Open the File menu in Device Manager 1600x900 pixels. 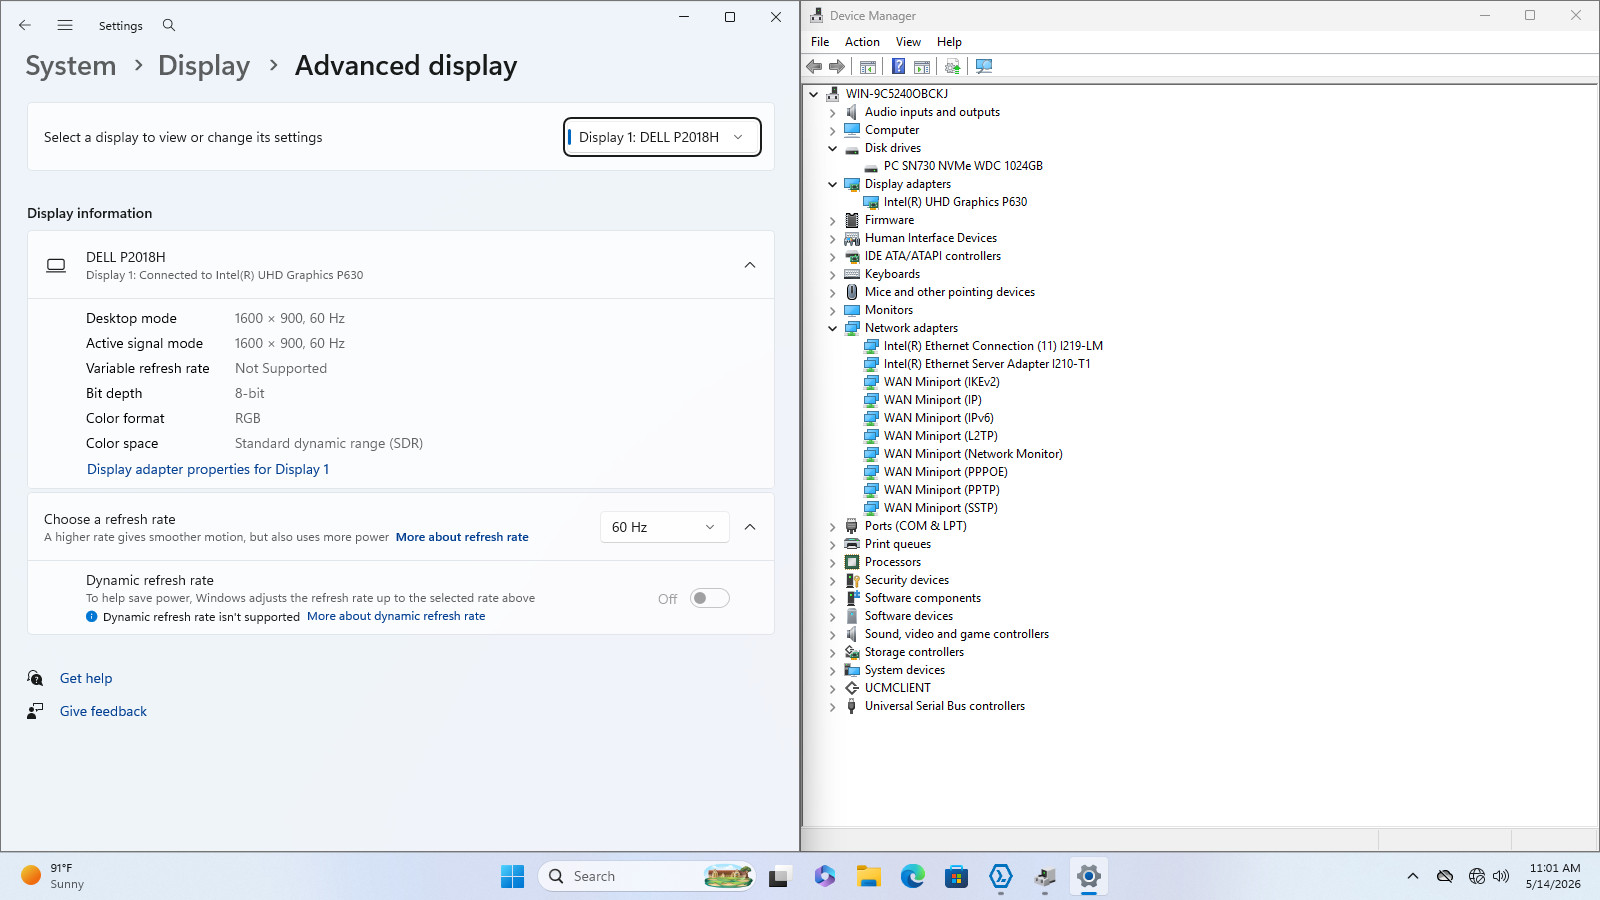pyautogui.click(x=820, y=42)
